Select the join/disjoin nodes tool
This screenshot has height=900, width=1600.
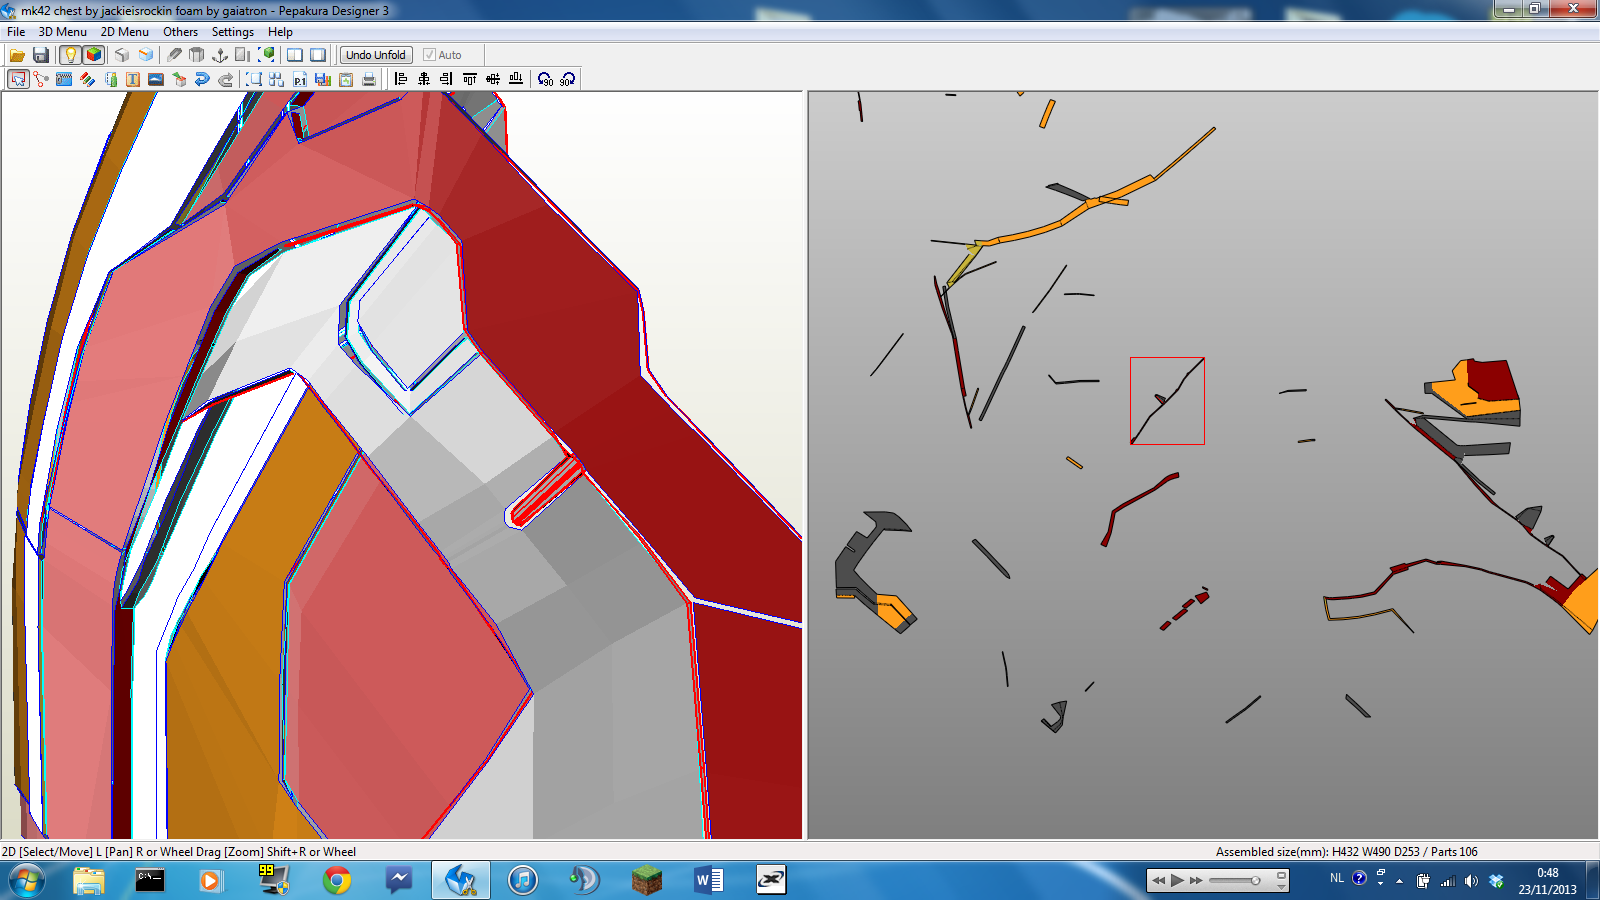click(41, 79)
